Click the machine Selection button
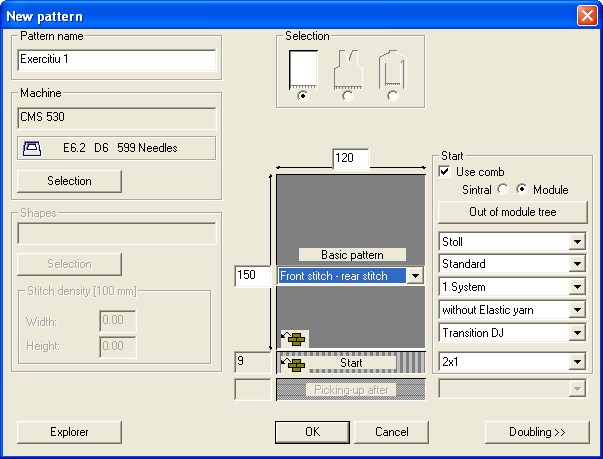This screenshot has width=603, height=459. coord(69,181)
